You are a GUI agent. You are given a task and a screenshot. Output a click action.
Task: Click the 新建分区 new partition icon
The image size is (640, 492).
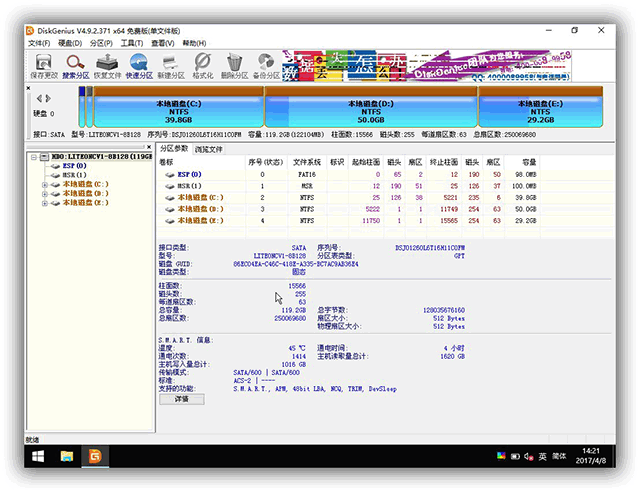click(171, 66)
